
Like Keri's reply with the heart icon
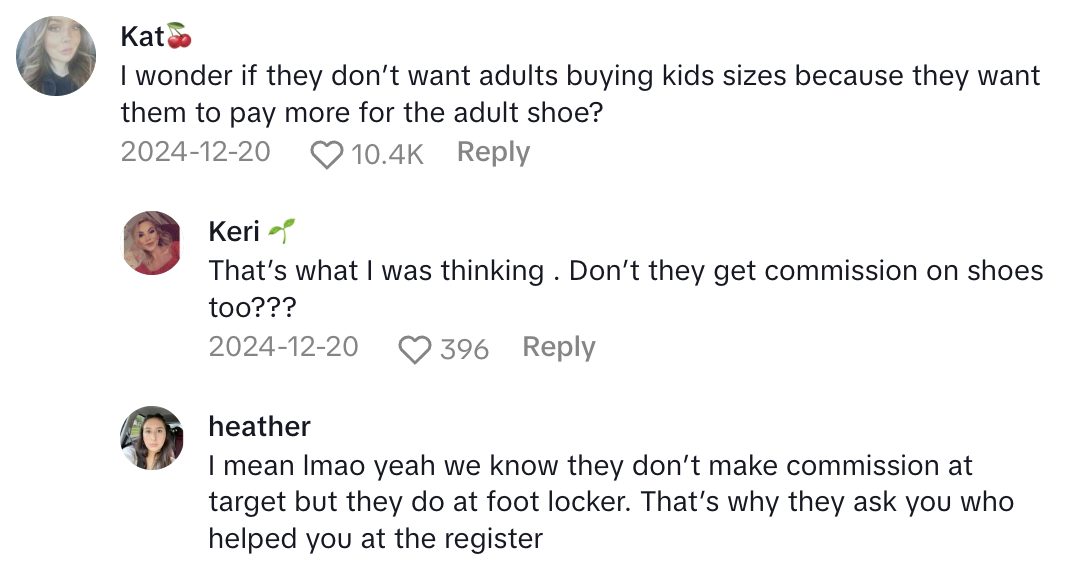pyautogui.click(x=414, y=349)
